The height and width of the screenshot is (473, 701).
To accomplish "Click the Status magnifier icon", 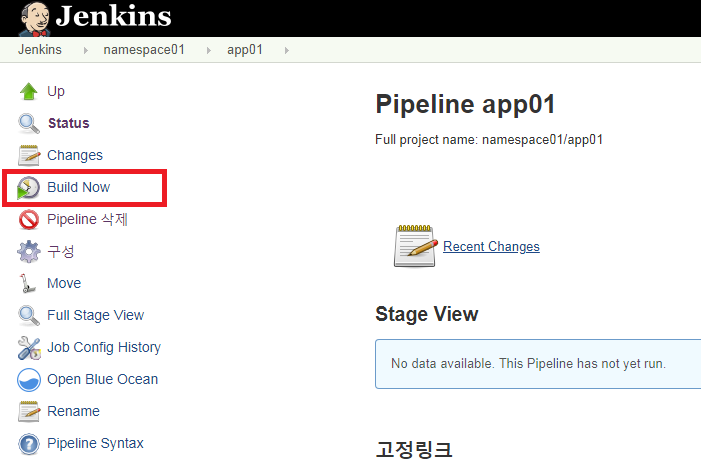I will (x=29, y=123).
